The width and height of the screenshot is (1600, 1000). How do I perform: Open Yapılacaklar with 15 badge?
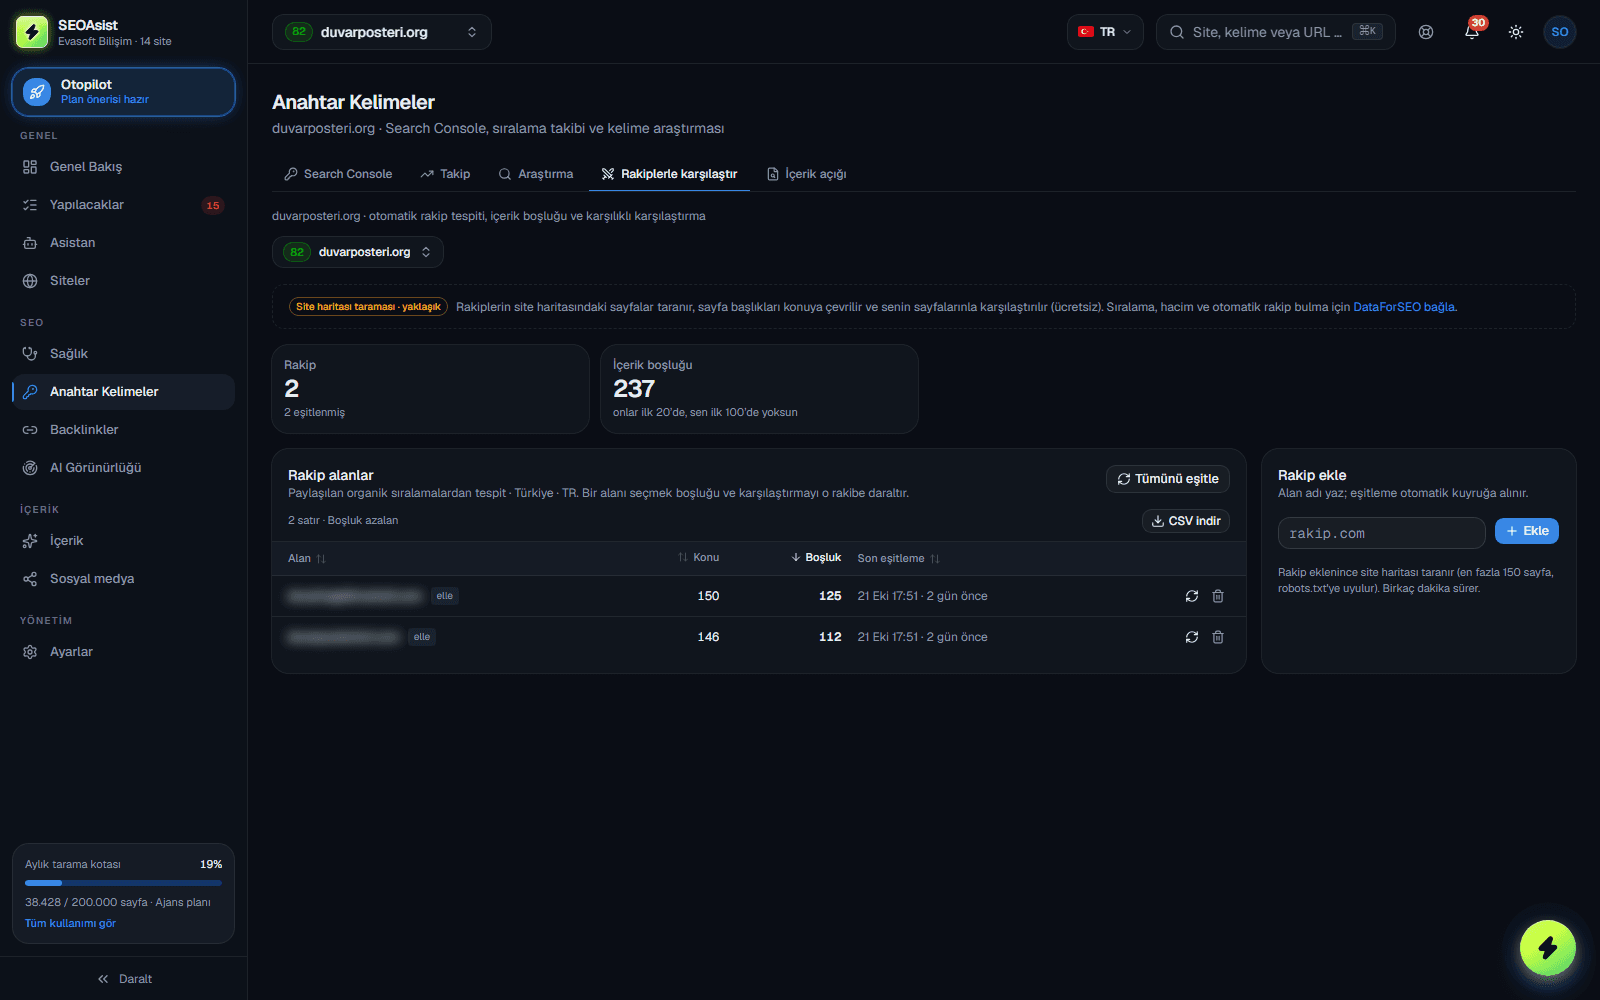point(124,205)
